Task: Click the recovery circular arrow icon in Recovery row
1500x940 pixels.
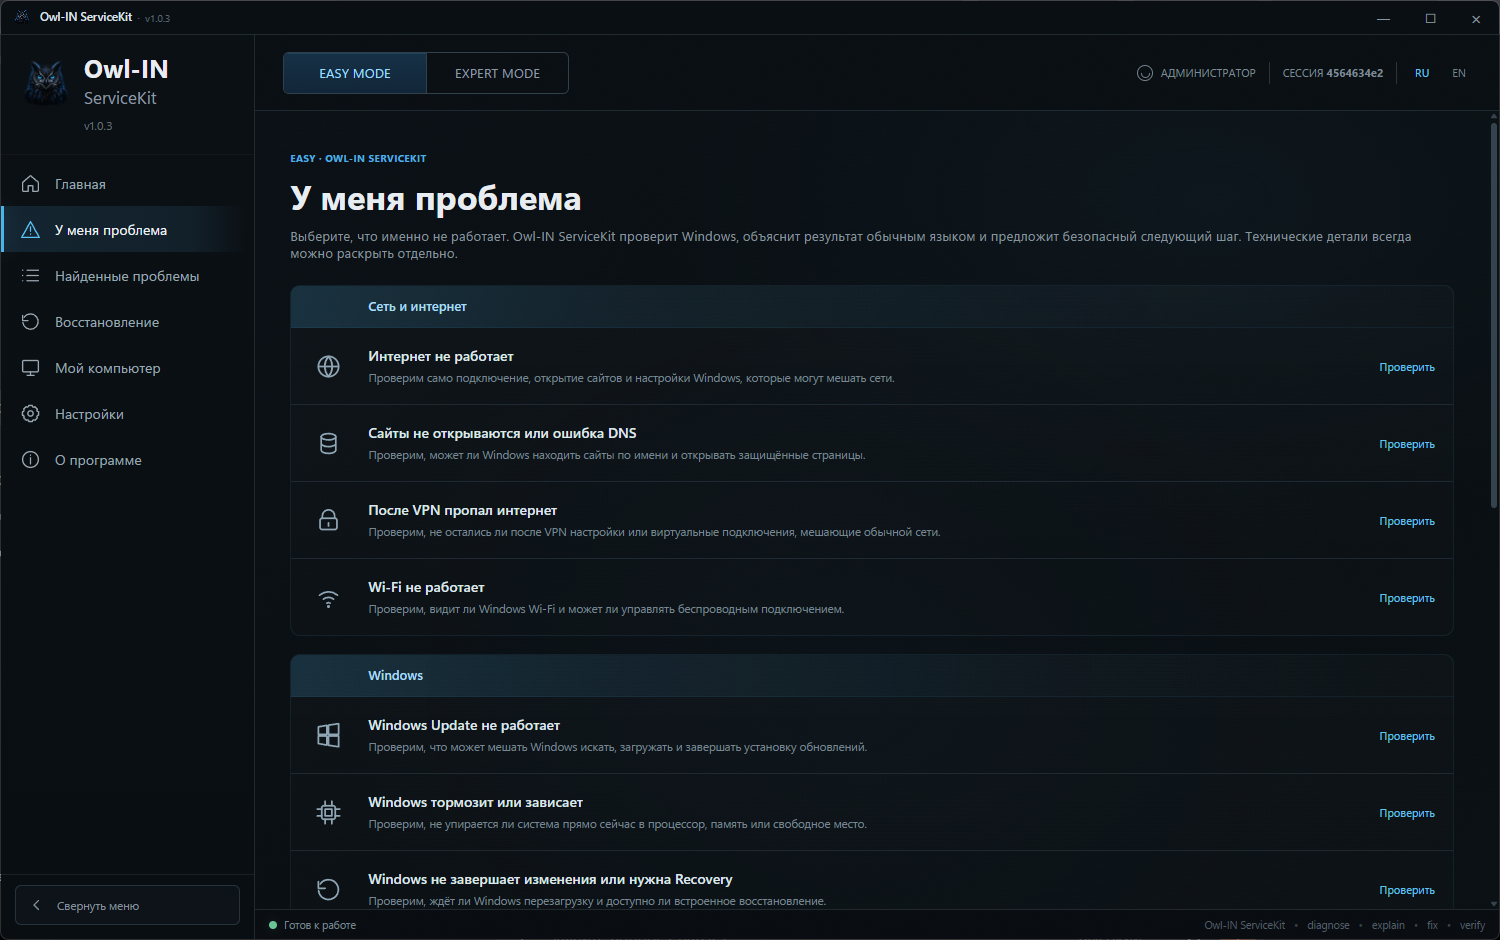Action: pos(328,889)
